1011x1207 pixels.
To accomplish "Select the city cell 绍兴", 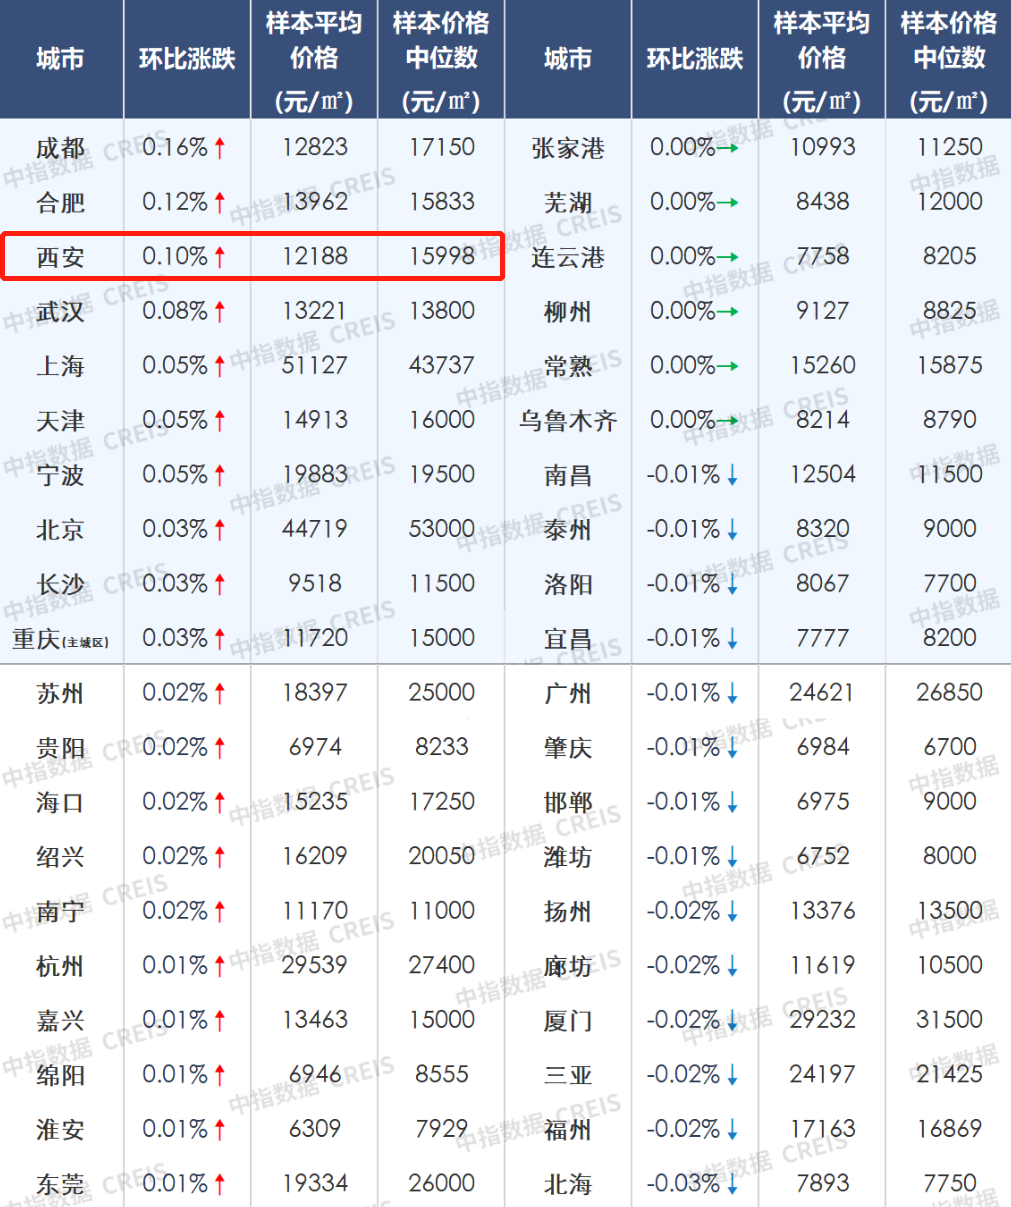I will [x=60, y=857].
